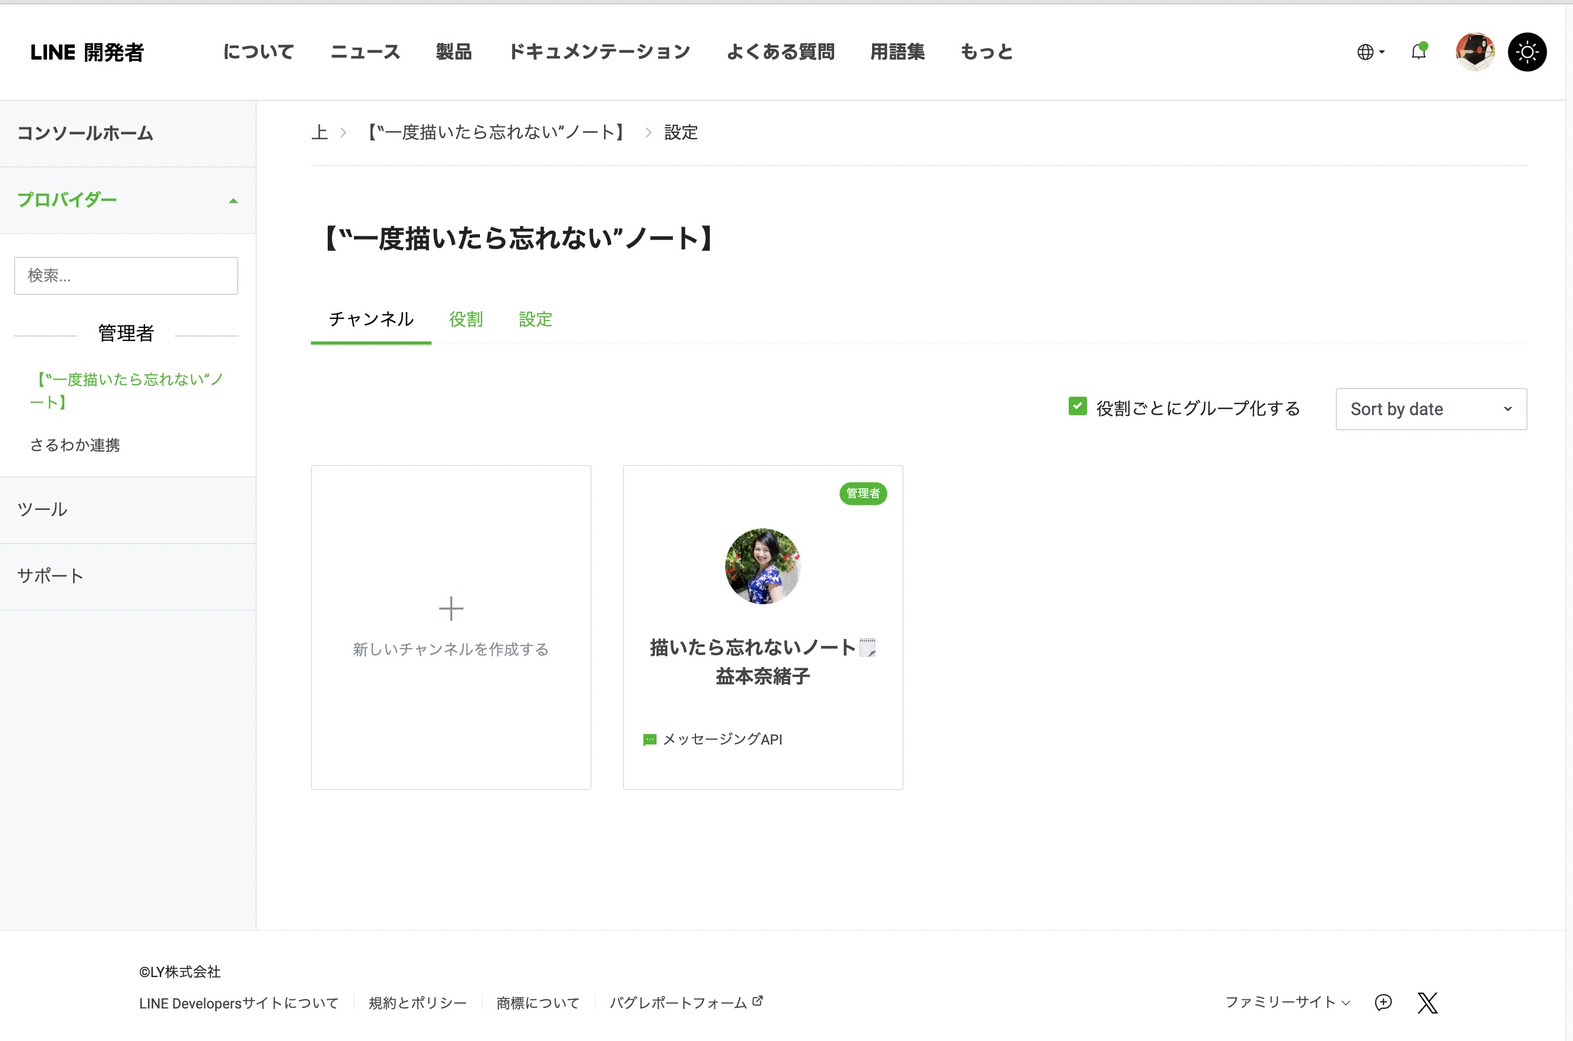Open the 用語集 page
This screenshot has height=1041, width=1573.
(897, 52)
